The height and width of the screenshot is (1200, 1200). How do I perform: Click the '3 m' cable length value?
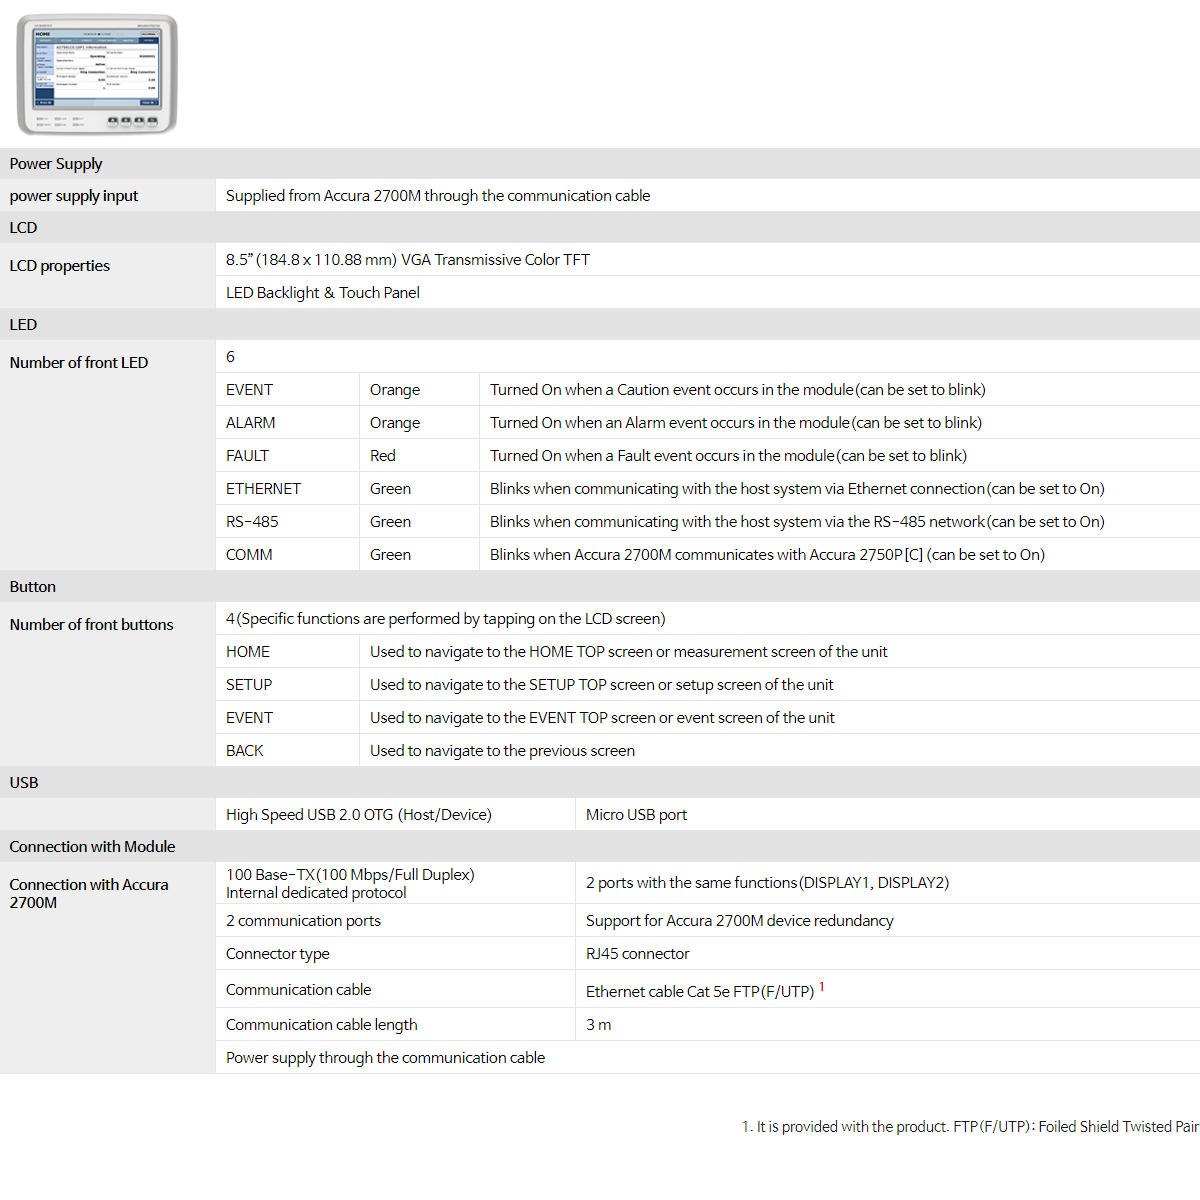(x=599, y=1025)
